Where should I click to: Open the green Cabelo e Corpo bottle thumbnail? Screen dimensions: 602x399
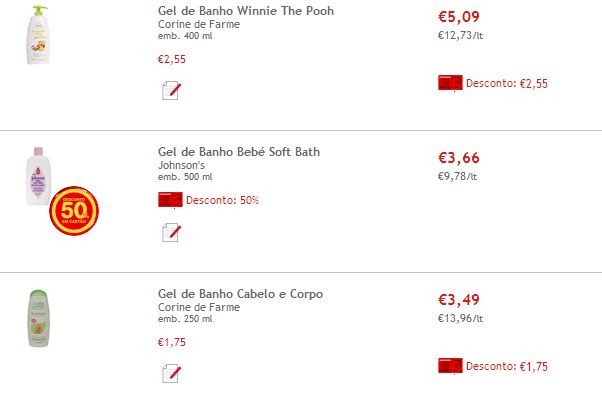coord(38,318)
